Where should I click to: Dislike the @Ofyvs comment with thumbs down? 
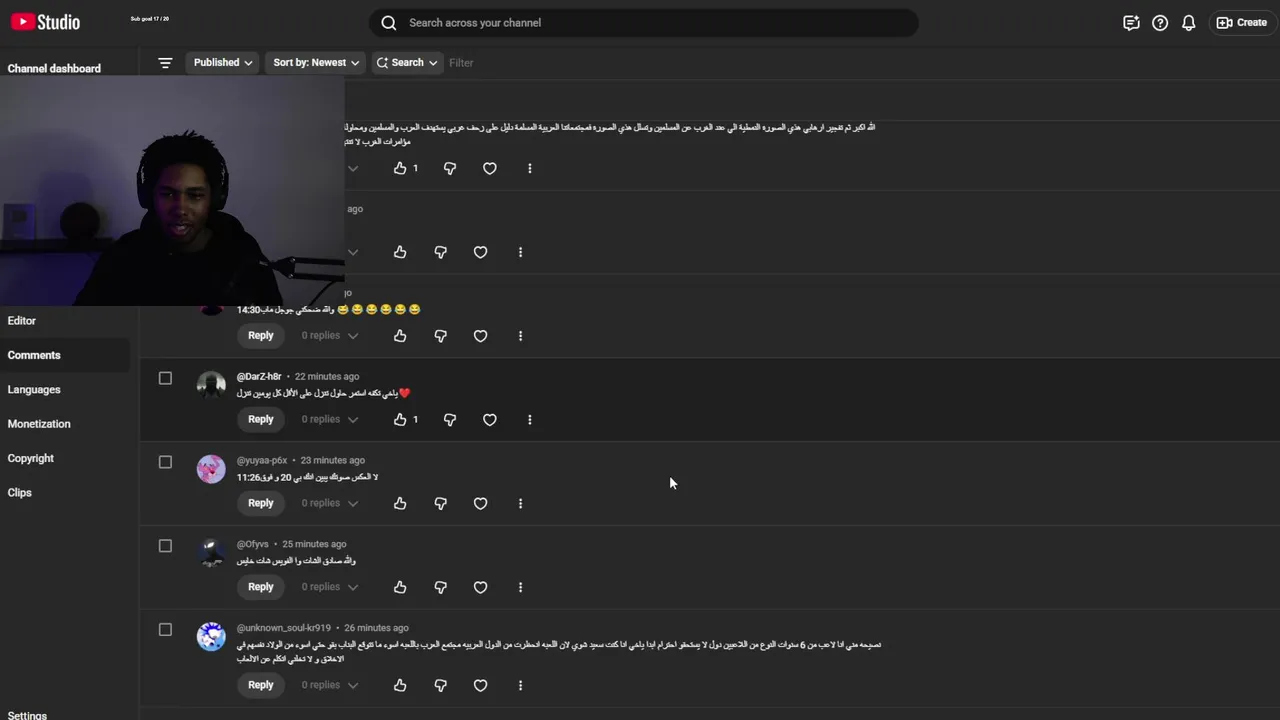tap(440, 588)
